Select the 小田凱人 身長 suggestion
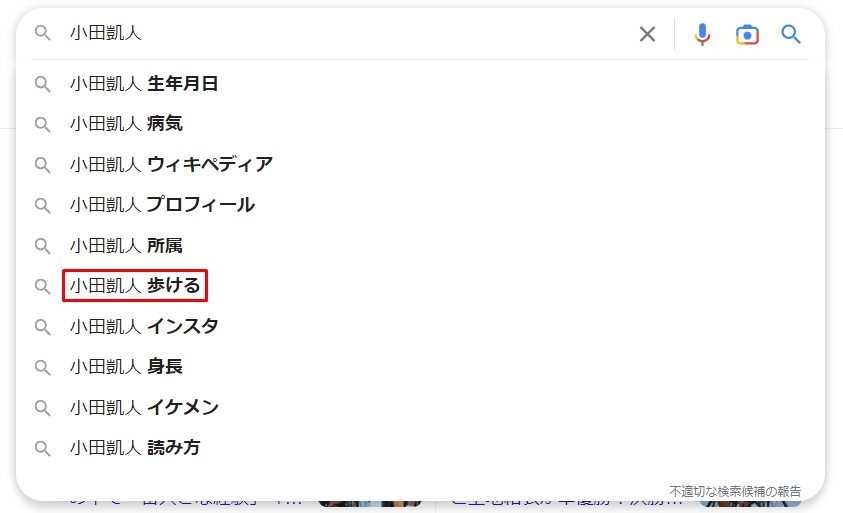Screen dimensions: 843x513 [x=126, y=367]
